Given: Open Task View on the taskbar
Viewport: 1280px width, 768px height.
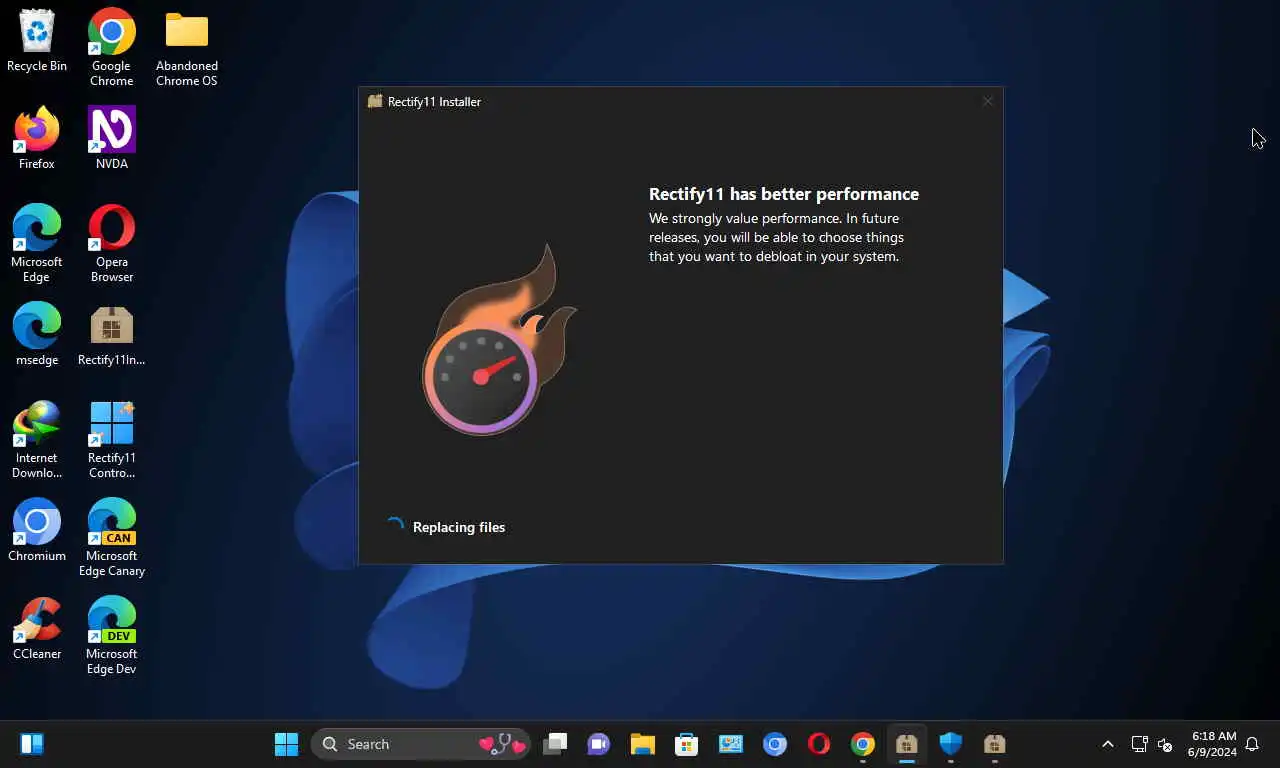Looking at the screenshot, I should (x=555, y=744).
